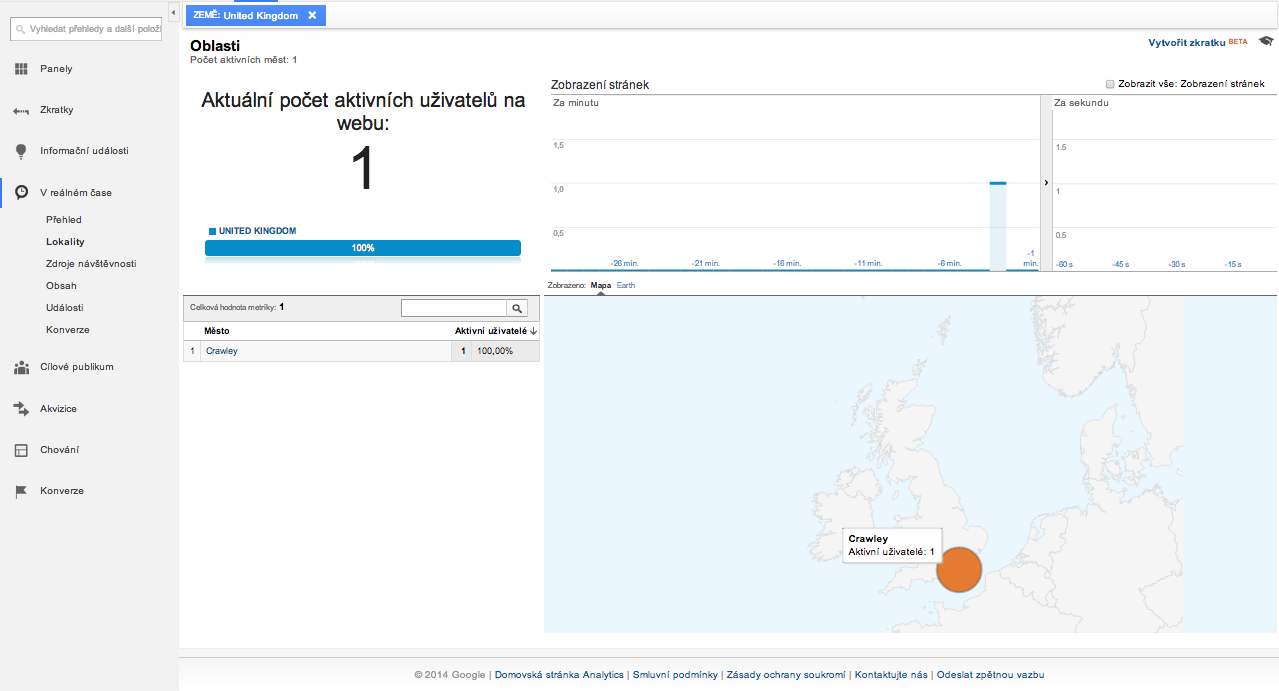Click the Konverze flag icon
Image resolution: width=1279 pixels, height=691 pixels.
pyautogui.click(x=21, y=491)
